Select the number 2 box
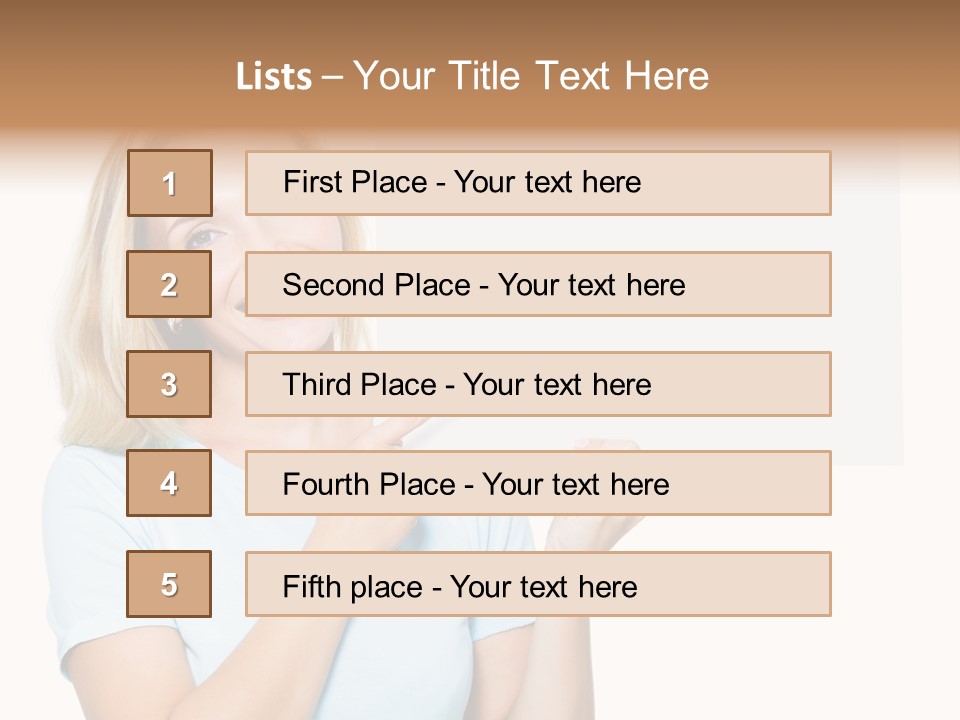The width and height of the screenshot is (960, 720). 169,284
